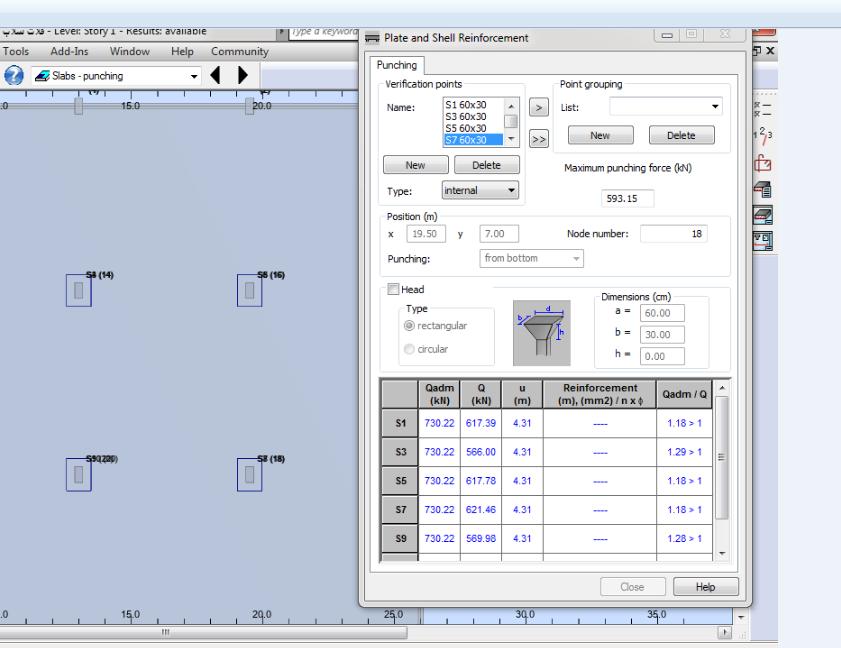Click the Close button in dialog
841x648 pixels.
coord(632,587)
